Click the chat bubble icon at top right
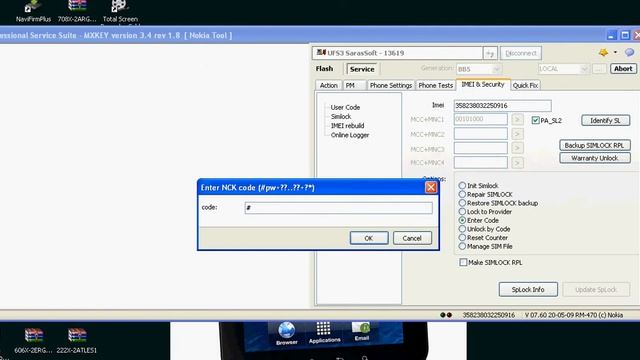640x360 pixels. (x=629, y=52)
